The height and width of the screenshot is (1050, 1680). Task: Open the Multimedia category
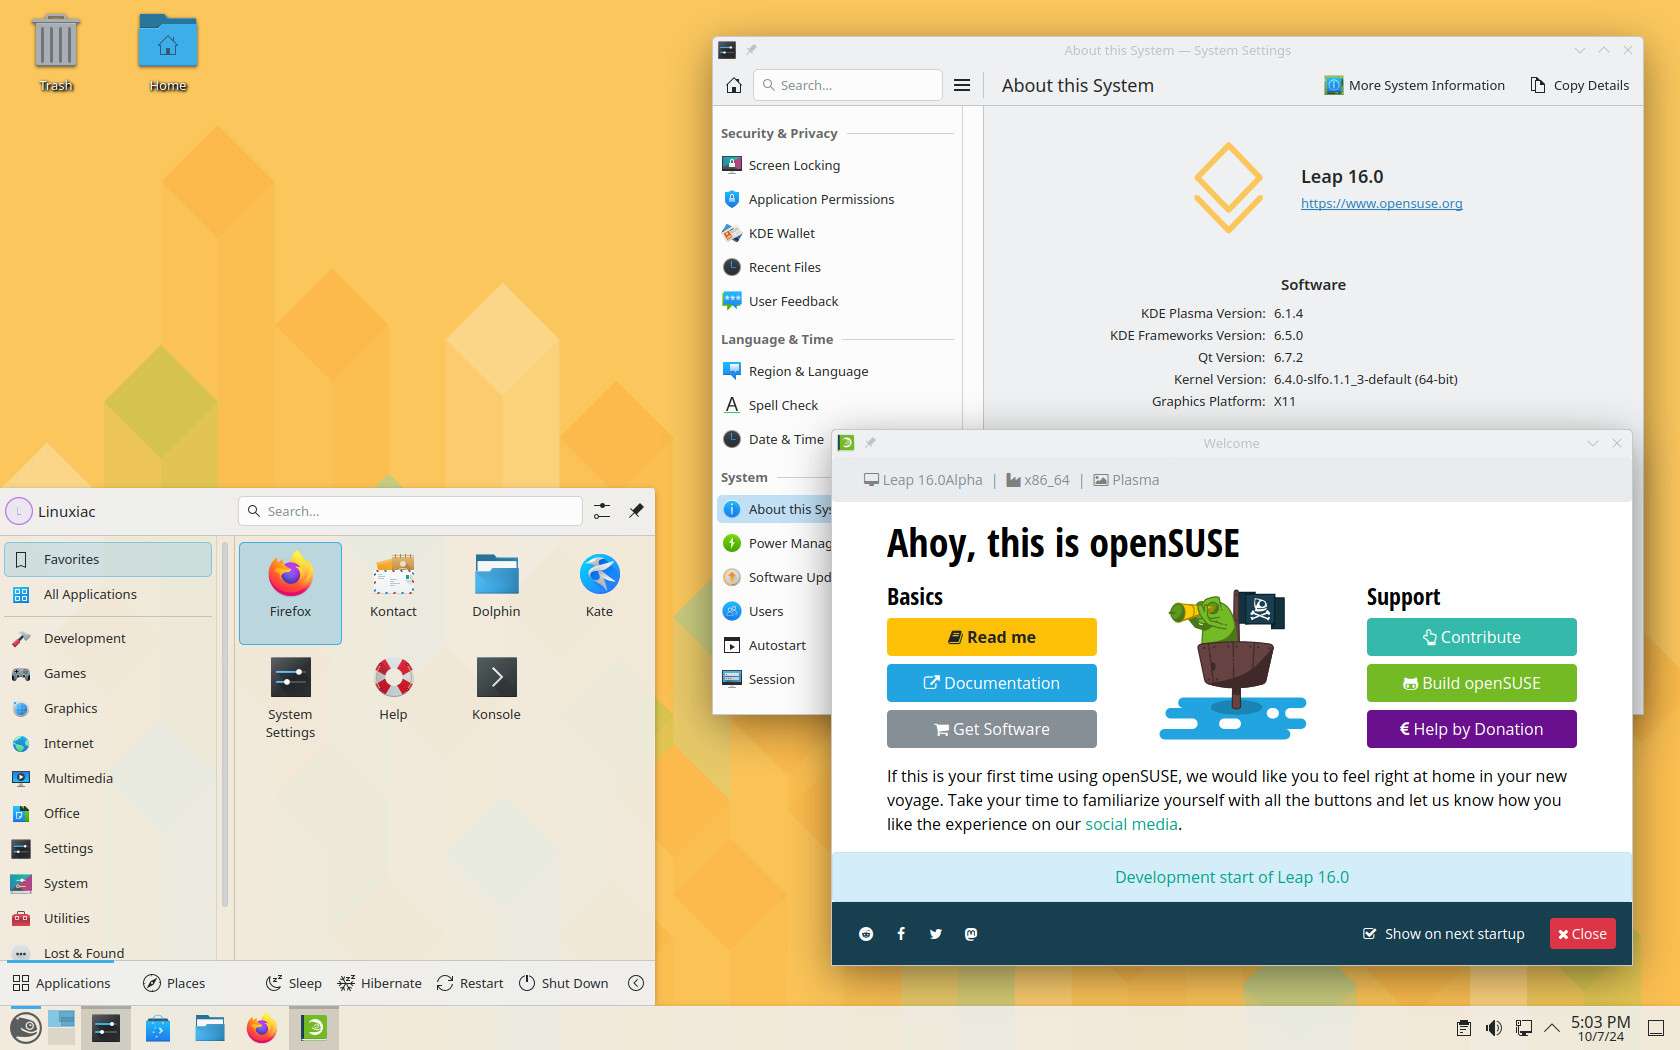point(108,778)
